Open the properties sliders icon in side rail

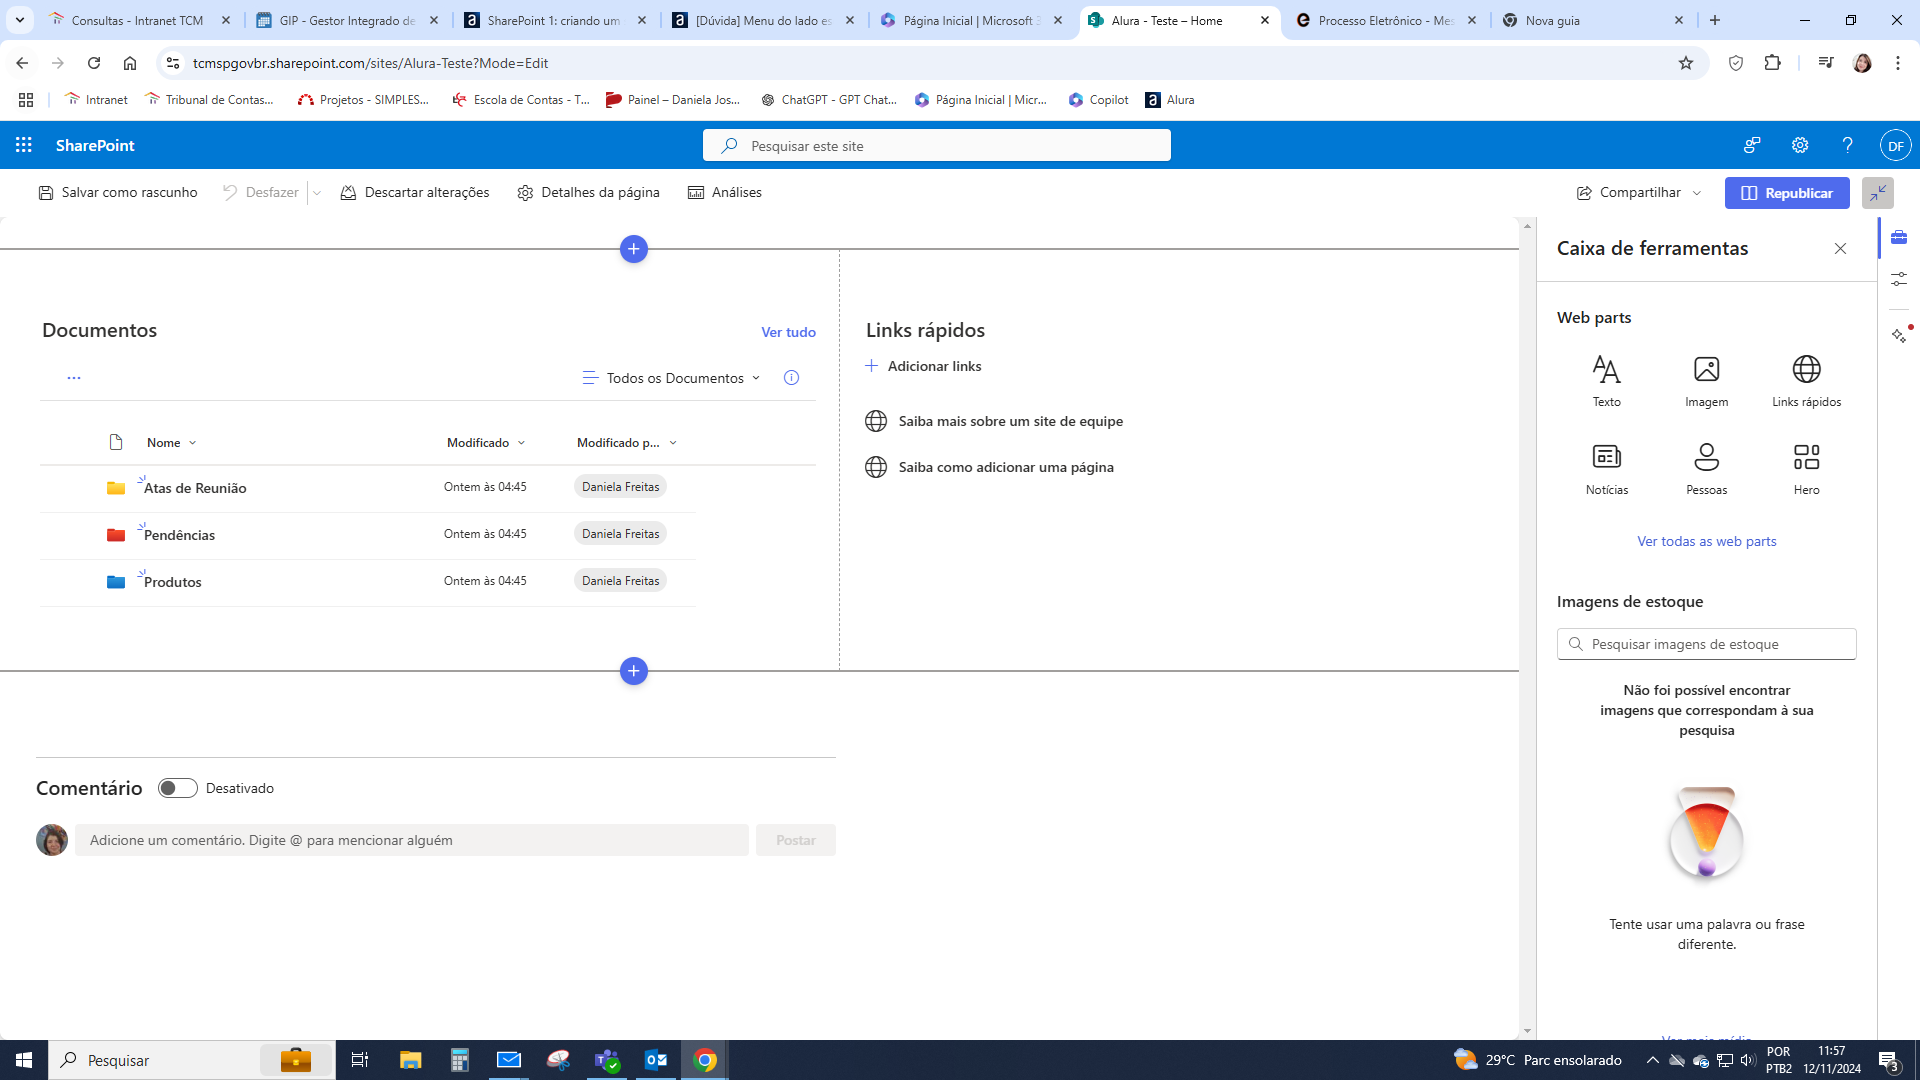pos(1899,280)
